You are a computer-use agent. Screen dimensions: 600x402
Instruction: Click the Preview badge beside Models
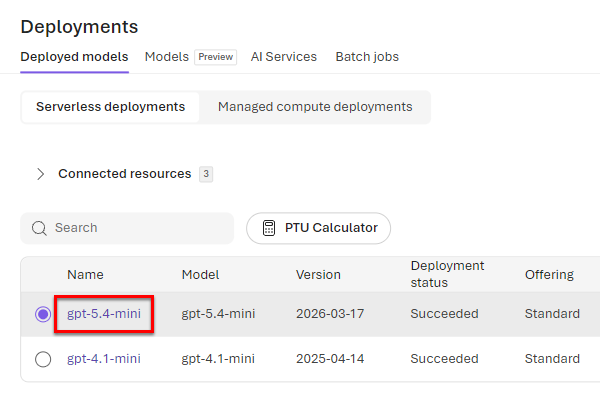[215, 57]
